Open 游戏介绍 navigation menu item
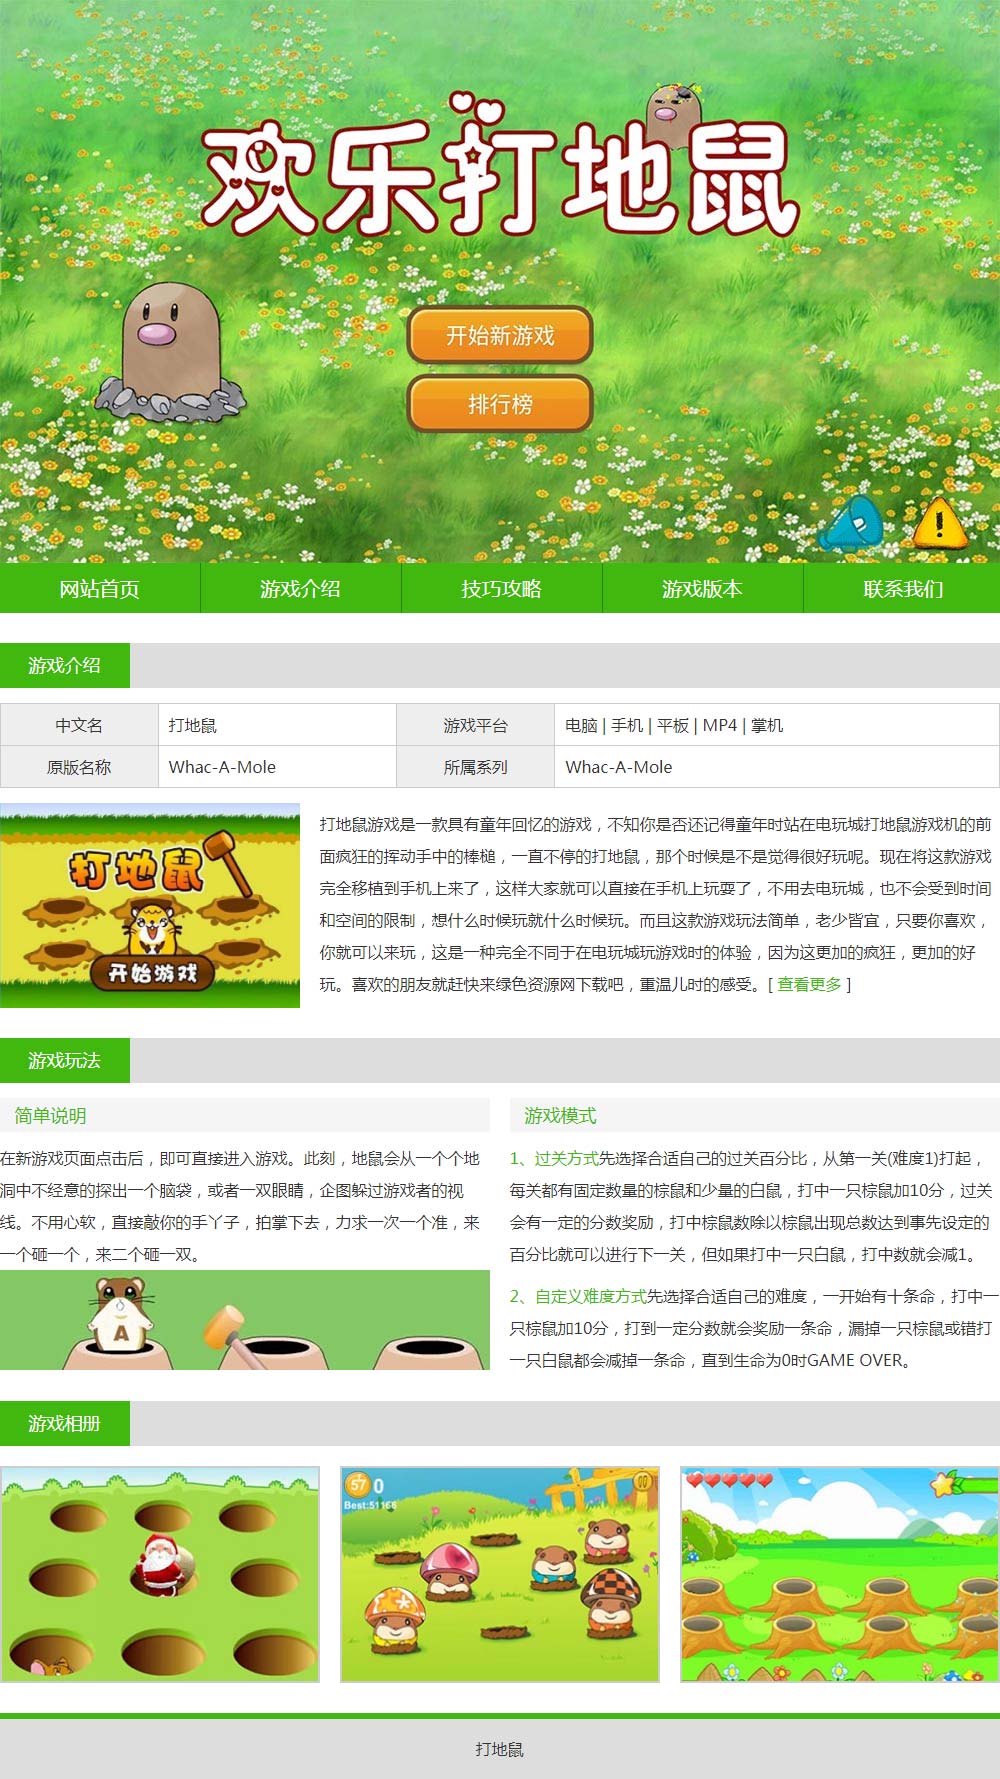 tap(301, 588)
